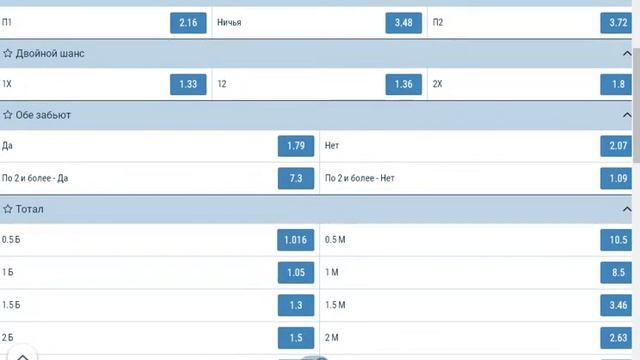
Task: Collapse the Двойной шанс section
Action: tap(627, 53)
